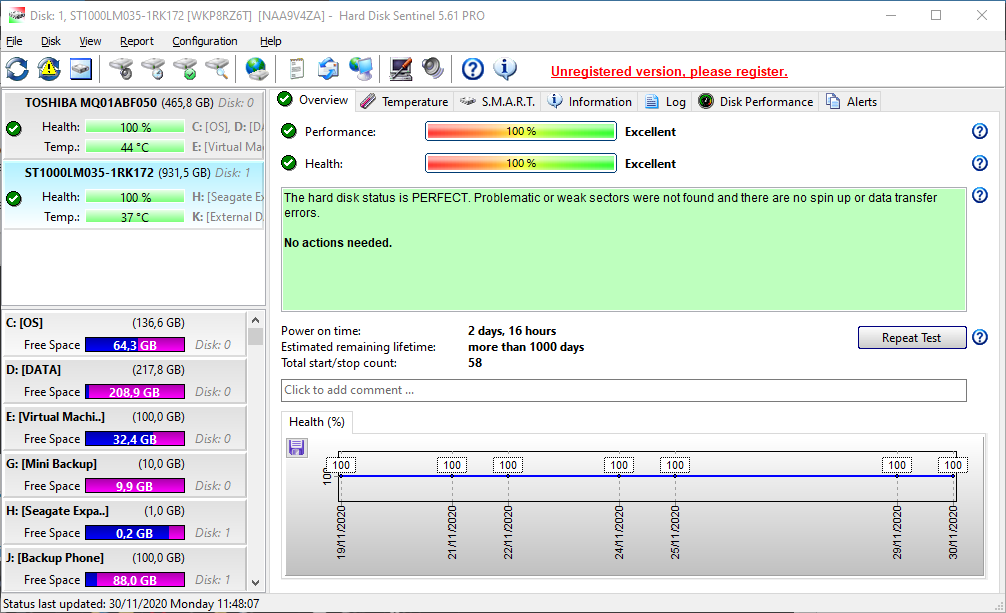Switch to the Log tab
This screenshot has width=1006, height=613.
click(665, 101)
